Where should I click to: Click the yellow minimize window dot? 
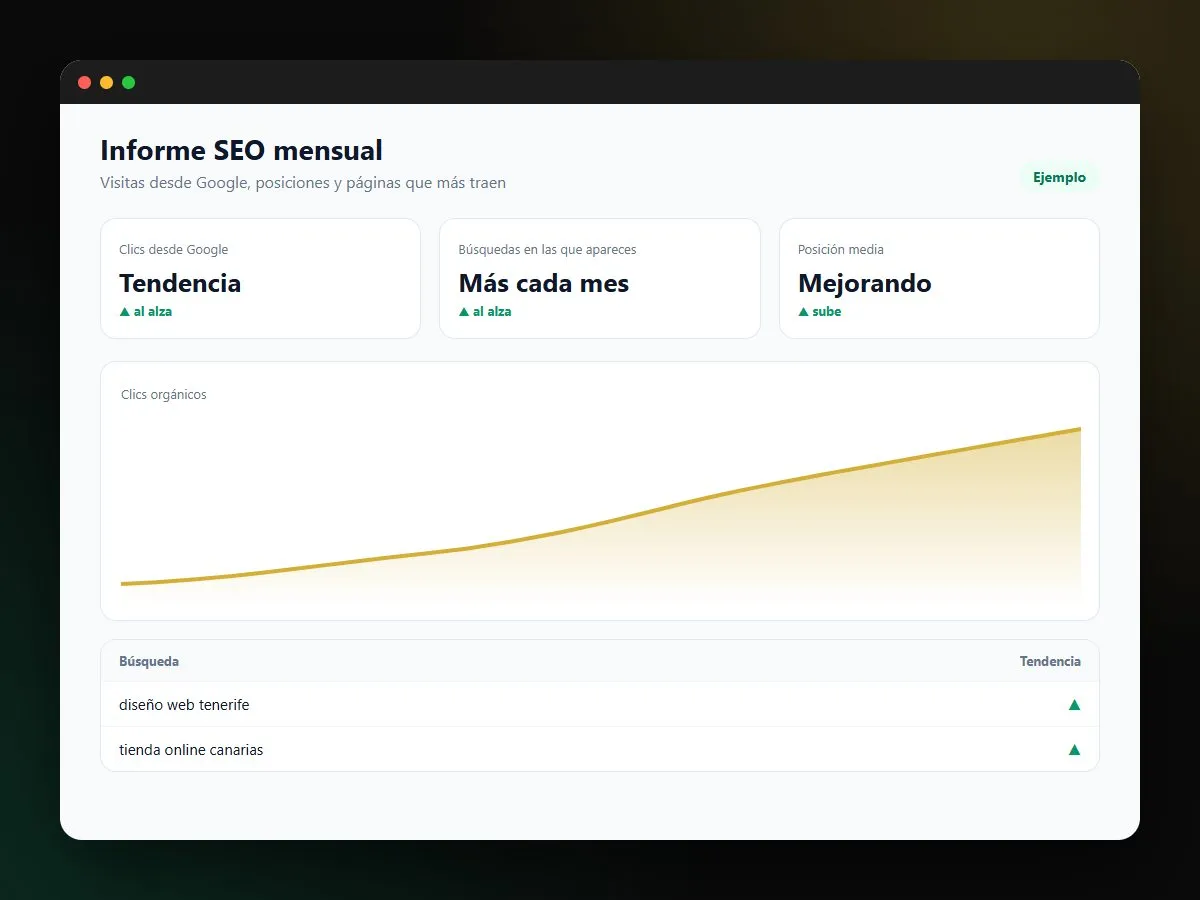pos(106,82)
